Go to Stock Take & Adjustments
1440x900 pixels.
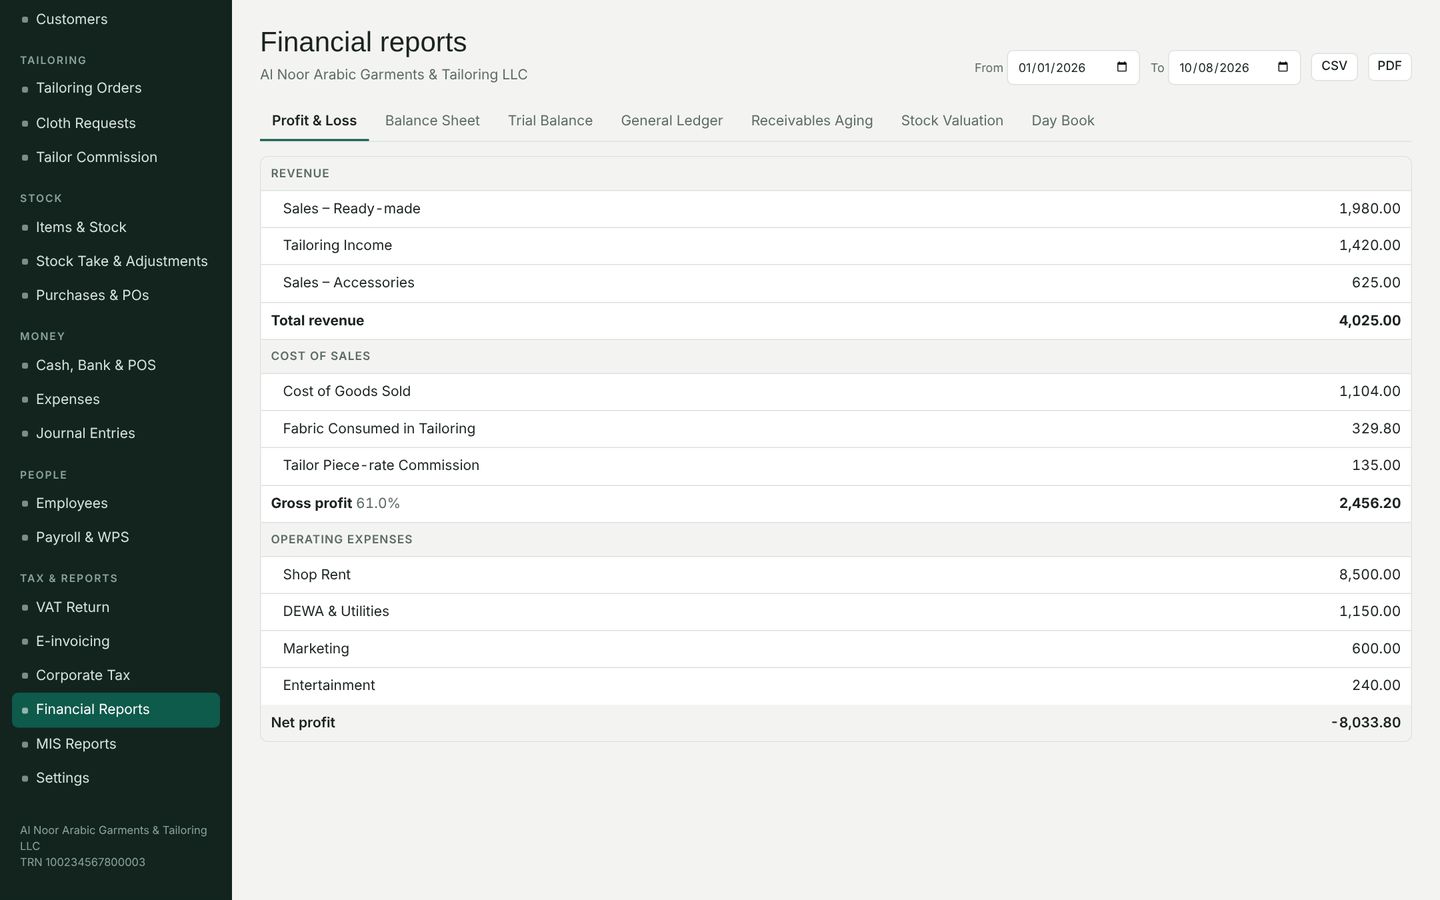[116, 261]
